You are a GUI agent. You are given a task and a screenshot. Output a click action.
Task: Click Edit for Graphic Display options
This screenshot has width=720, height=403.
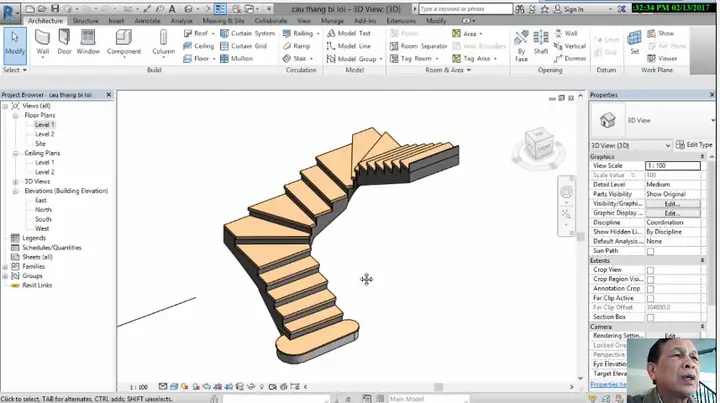672,213
